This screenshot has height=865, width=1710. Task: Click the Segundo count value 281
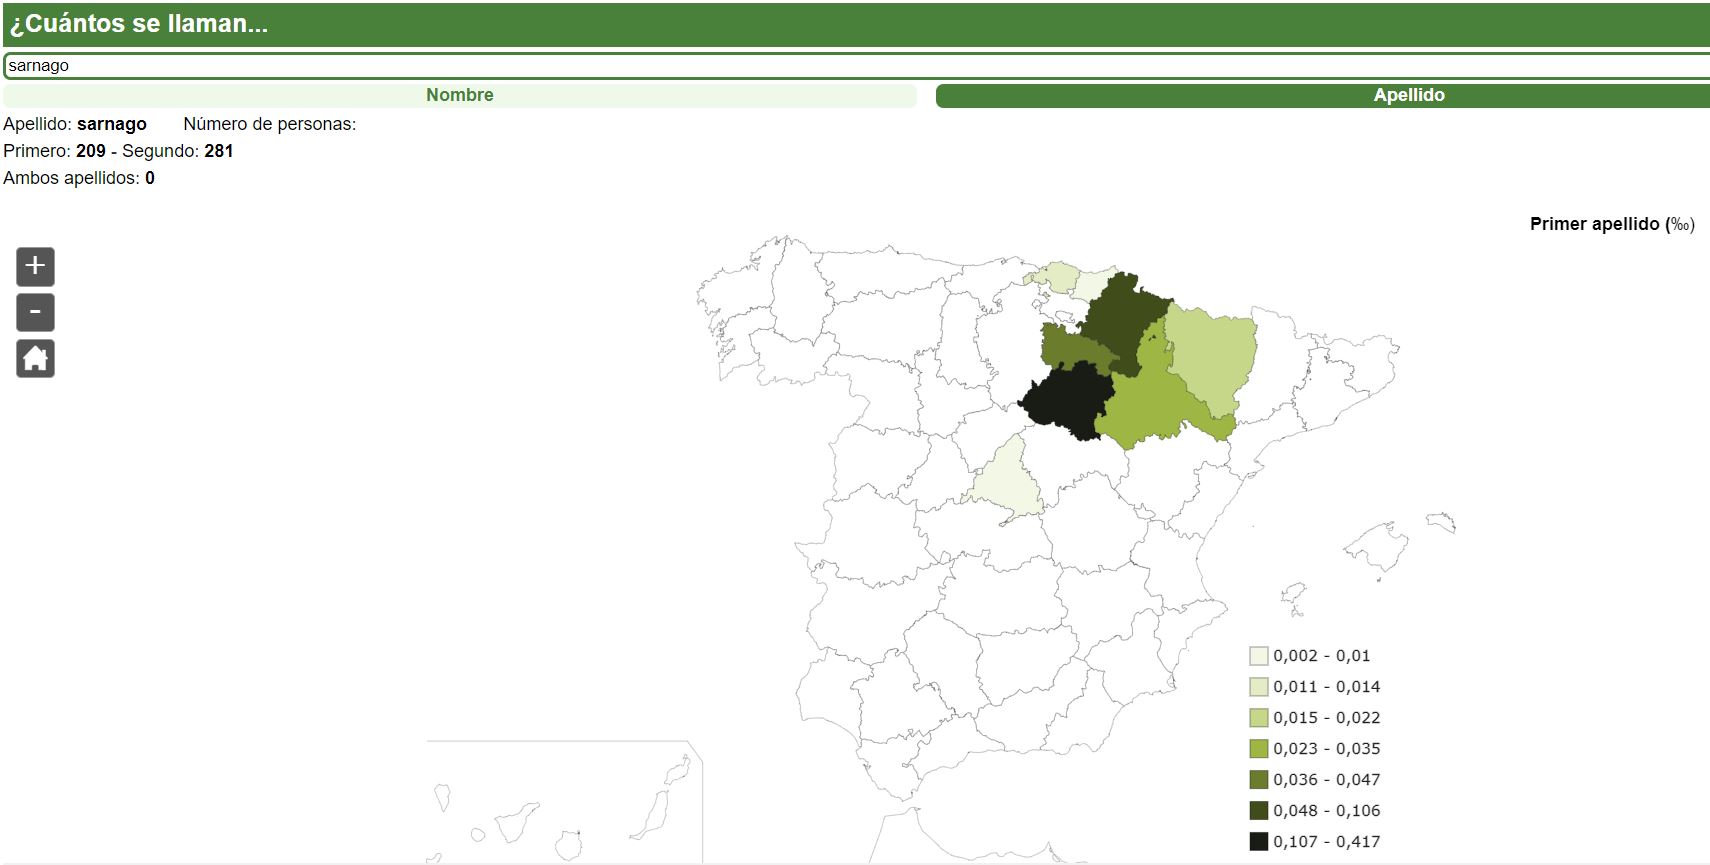point(219,151)
